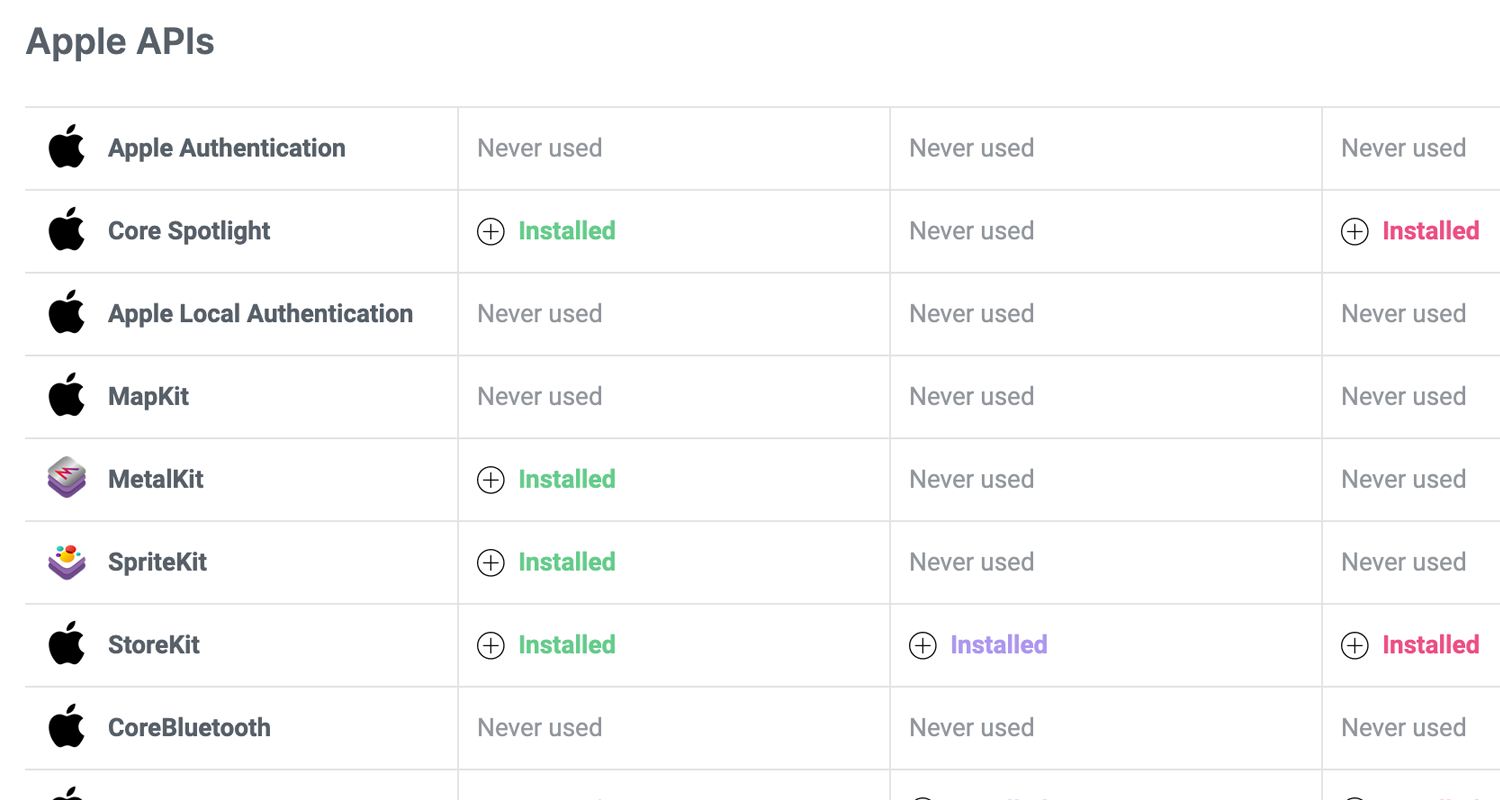Expand plus circle by pink Installed, StoreKit
Viewport: 1500px width, 800px height.
click(x=1355, y=646)
